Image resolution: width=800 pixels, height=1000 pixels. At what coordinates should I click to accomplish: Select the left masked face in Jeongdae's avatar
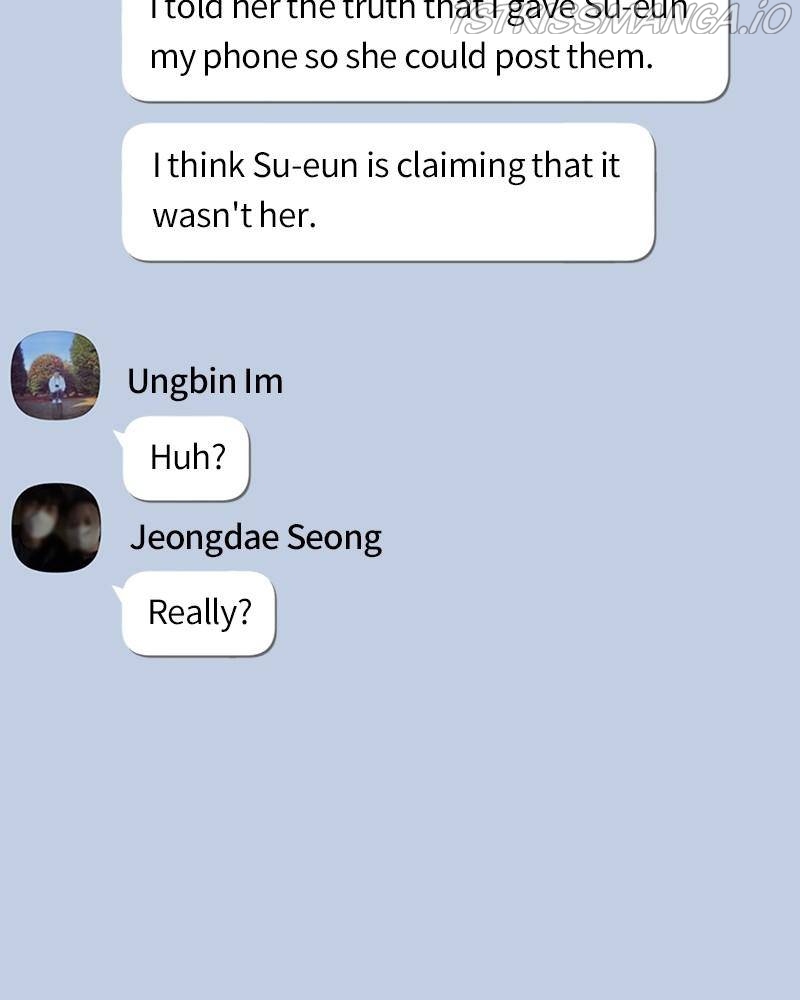[x=40, y=524]
